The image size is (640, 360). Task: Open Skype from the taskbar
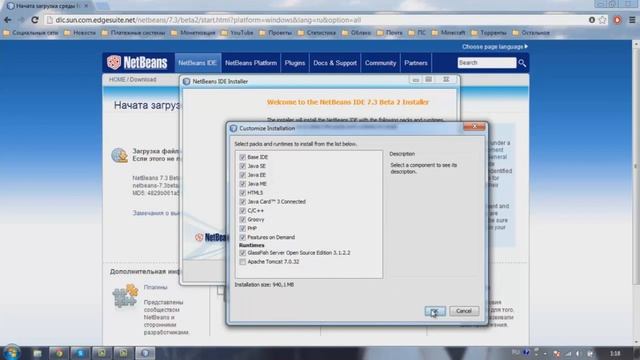(x=80, y=353)
